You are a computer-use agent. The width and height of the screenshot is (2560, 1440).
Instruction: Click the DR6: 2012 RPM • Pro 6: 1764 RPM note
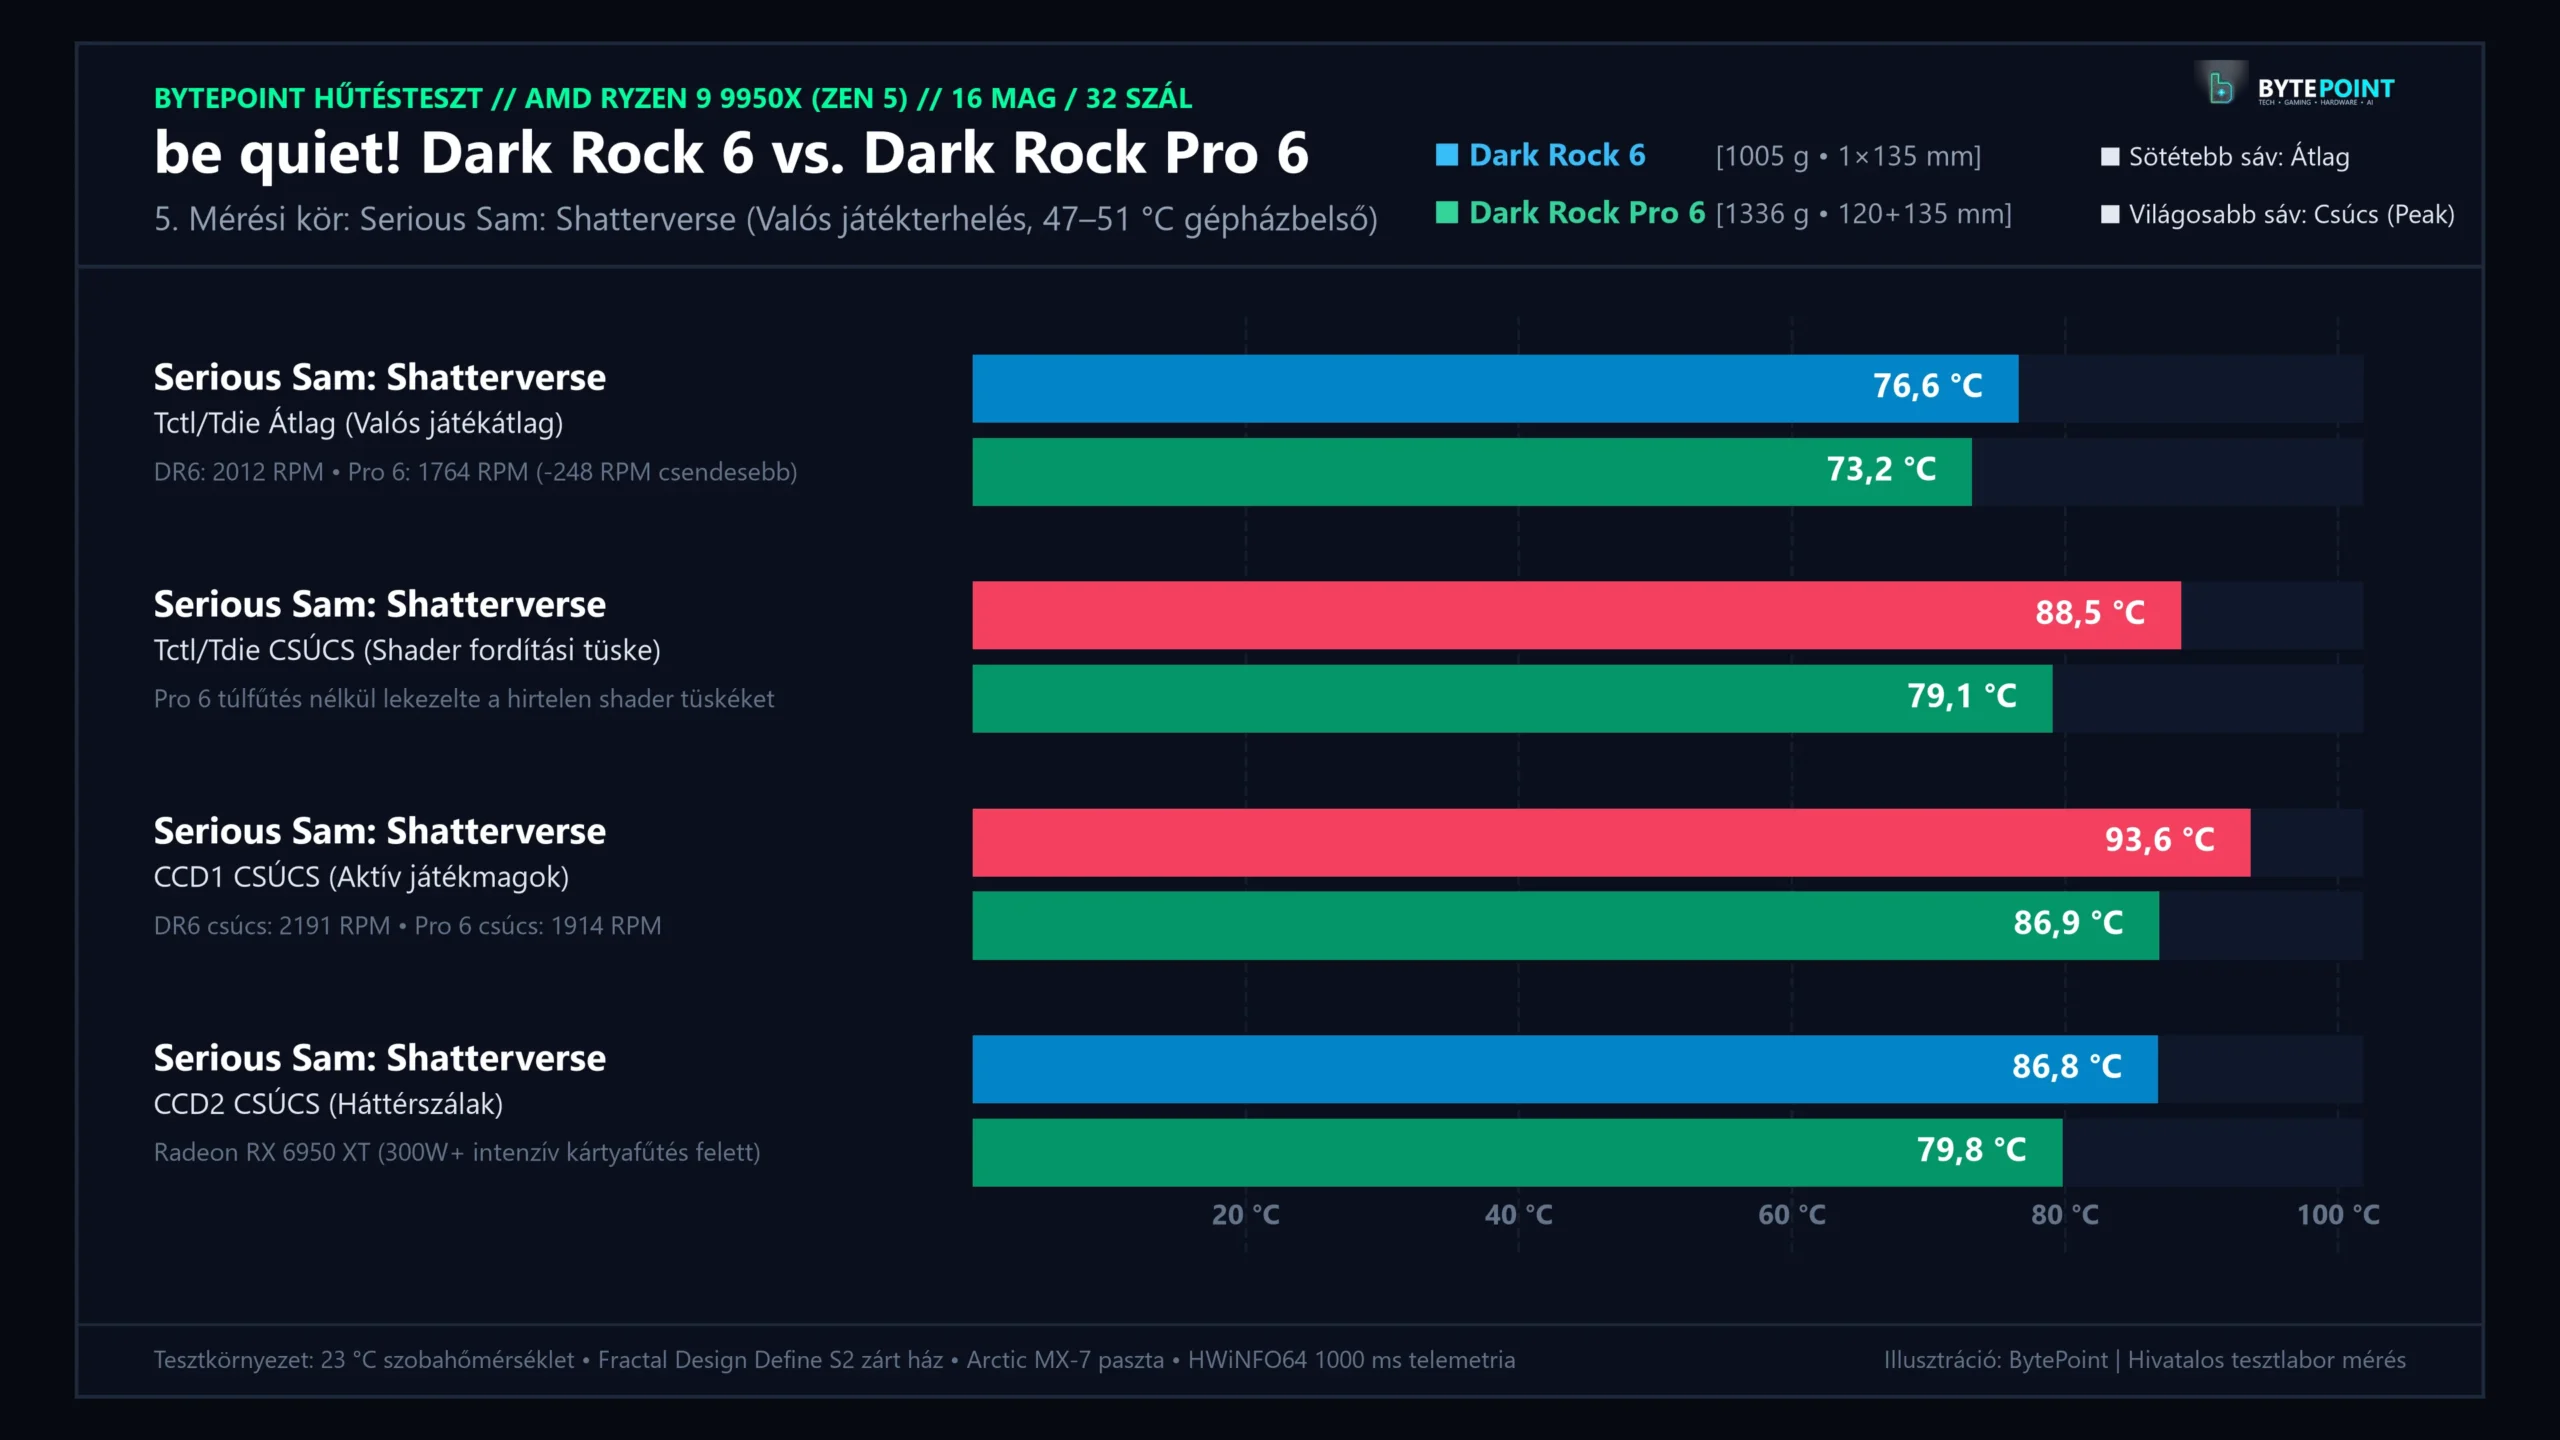475,472
